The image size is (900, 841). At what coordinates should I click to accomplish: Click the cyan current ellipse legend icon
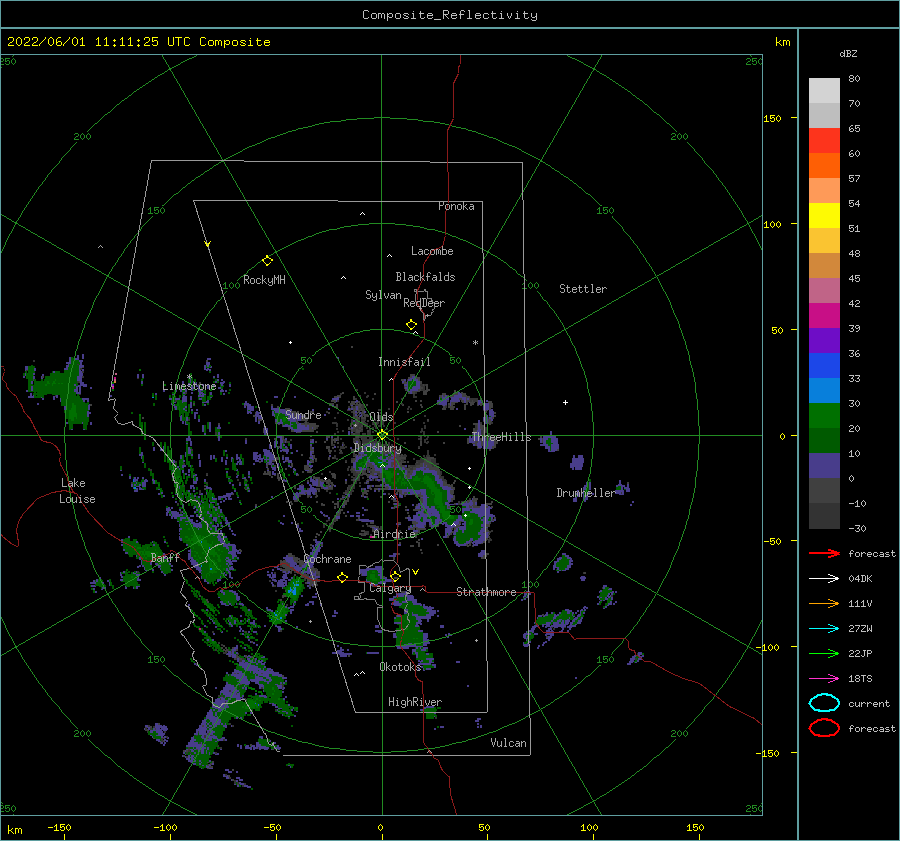click(824, 703)
